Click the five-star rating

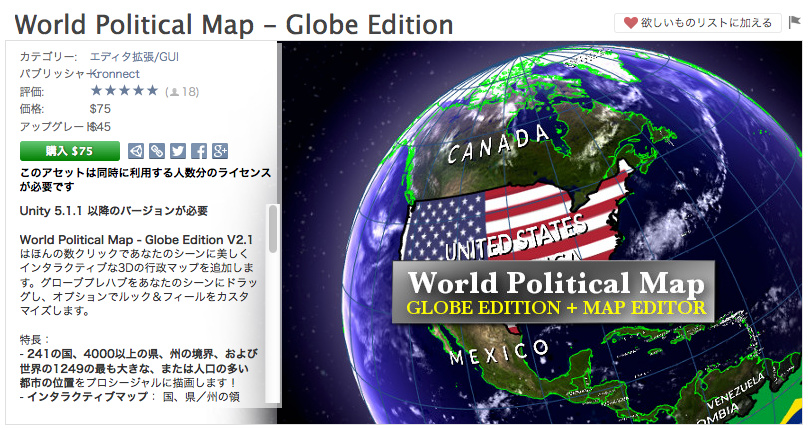(124, 91)
